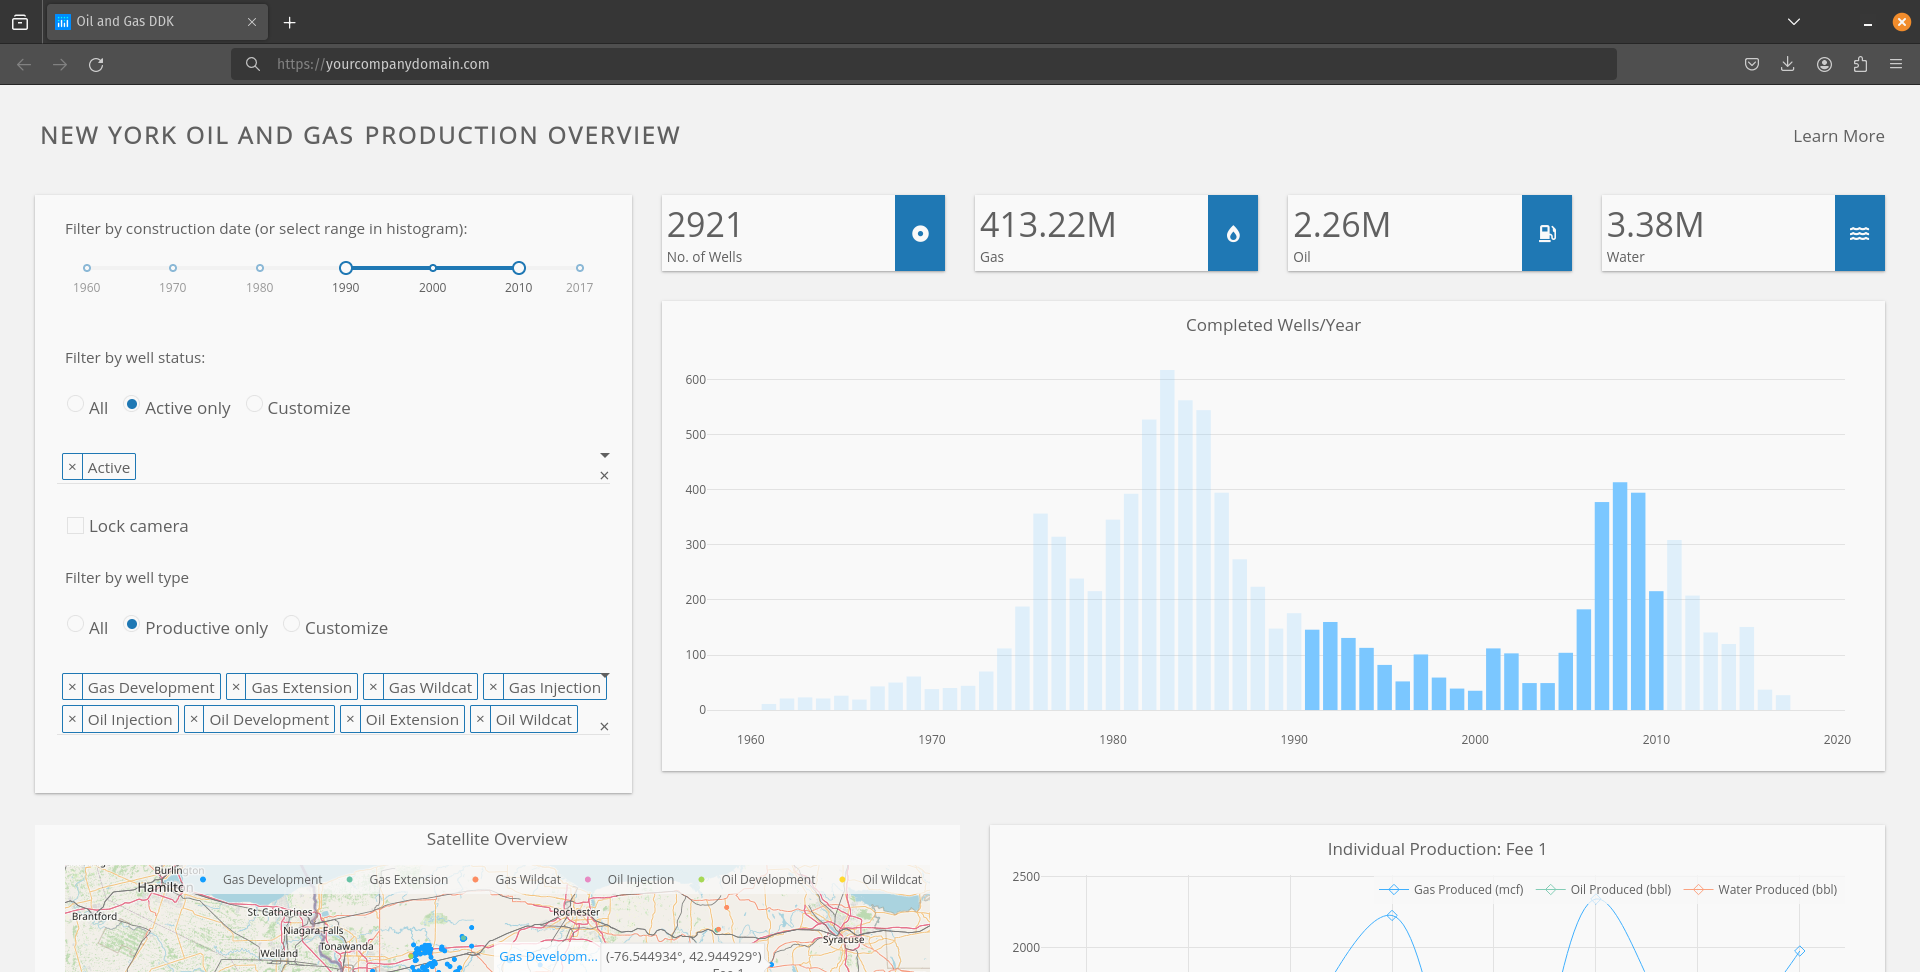Click the Learn More link

pyautogui.click(x=1838, y=136)
